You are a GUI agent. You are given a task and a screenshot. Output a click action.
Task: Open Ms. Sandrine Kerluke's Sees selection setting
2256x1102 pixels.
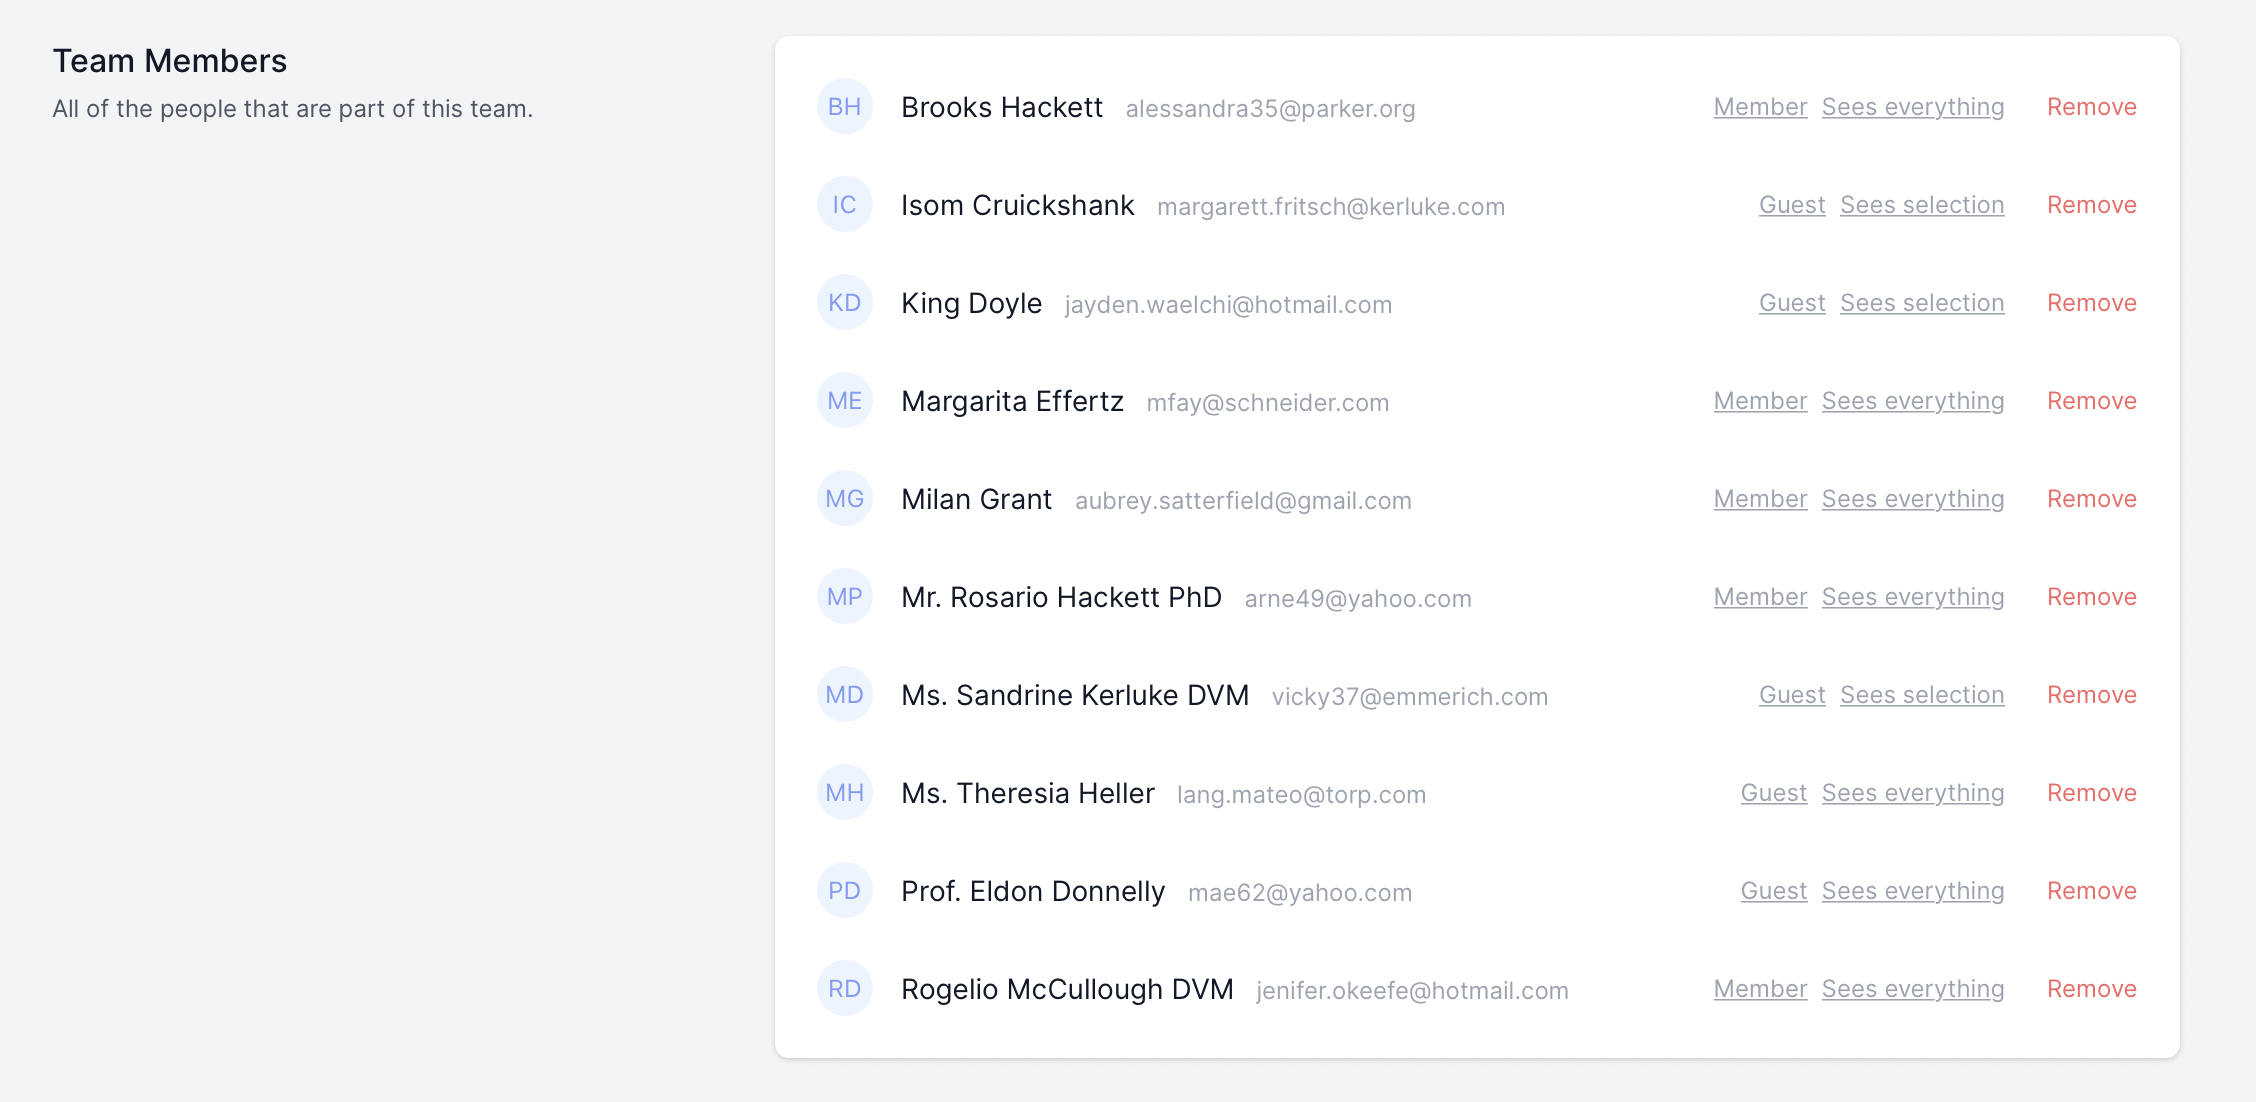click(1922, 695)
